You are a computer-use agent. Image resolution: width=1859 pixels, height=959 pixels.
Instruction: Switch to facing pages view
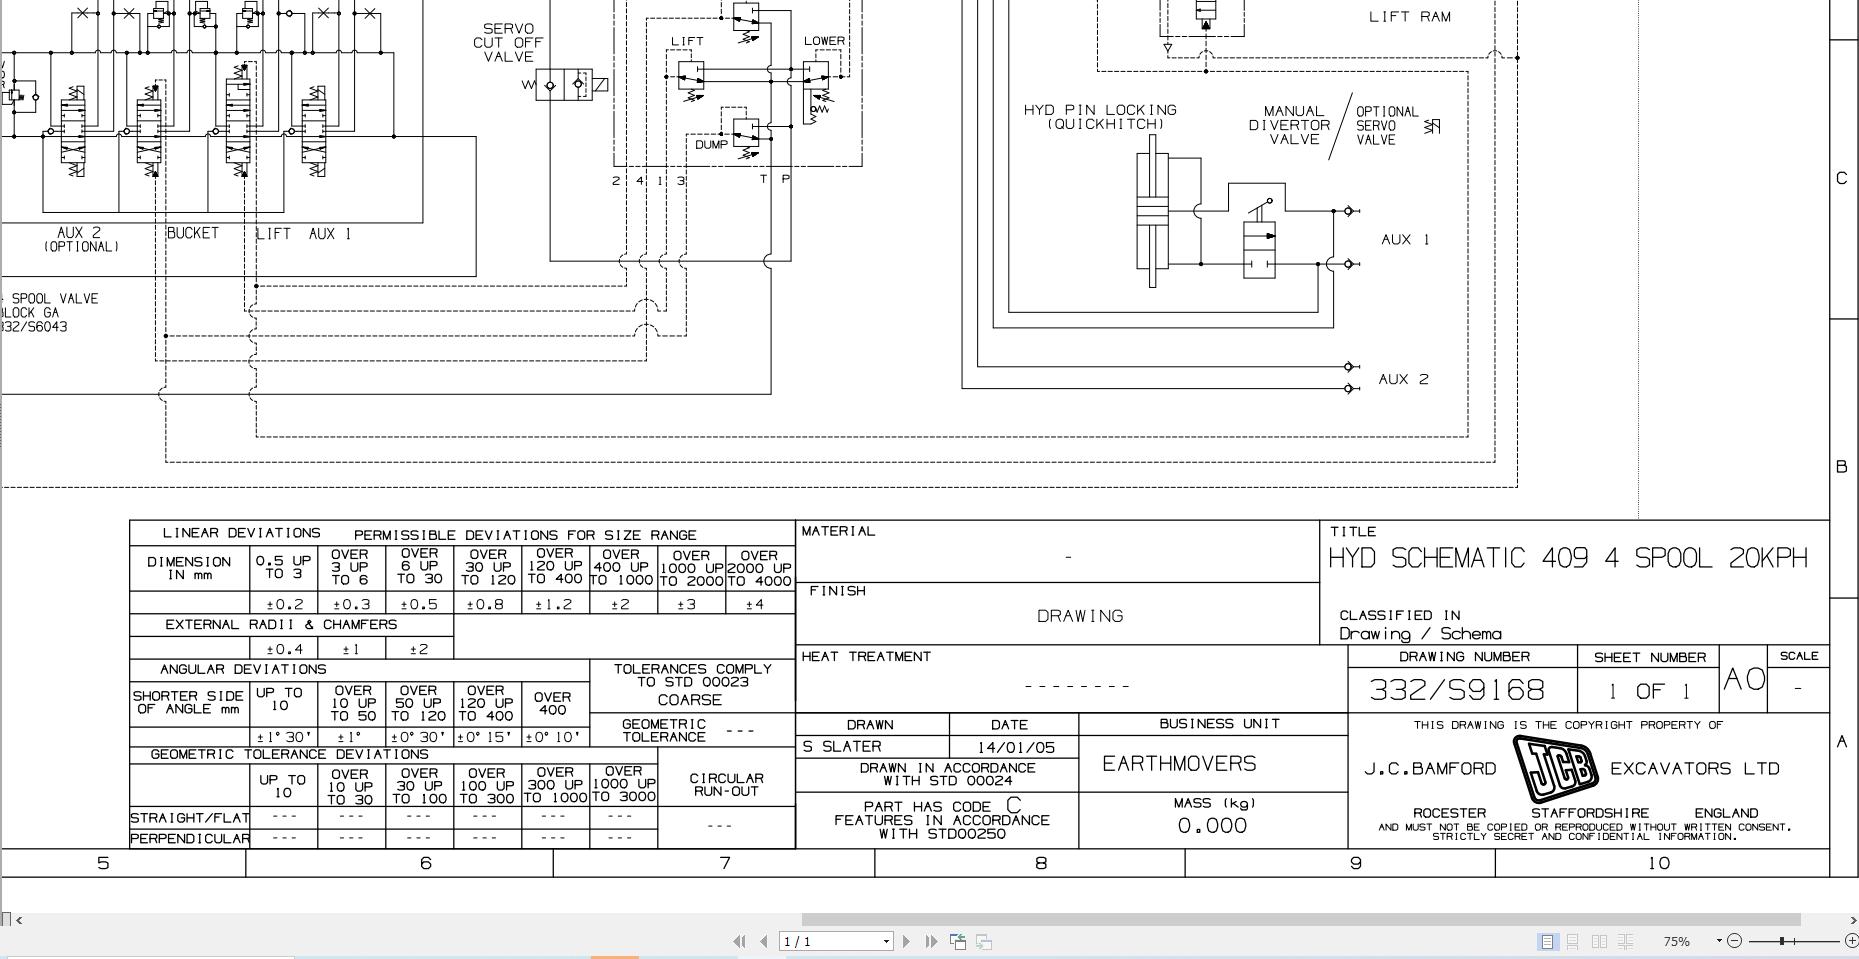1599,941
